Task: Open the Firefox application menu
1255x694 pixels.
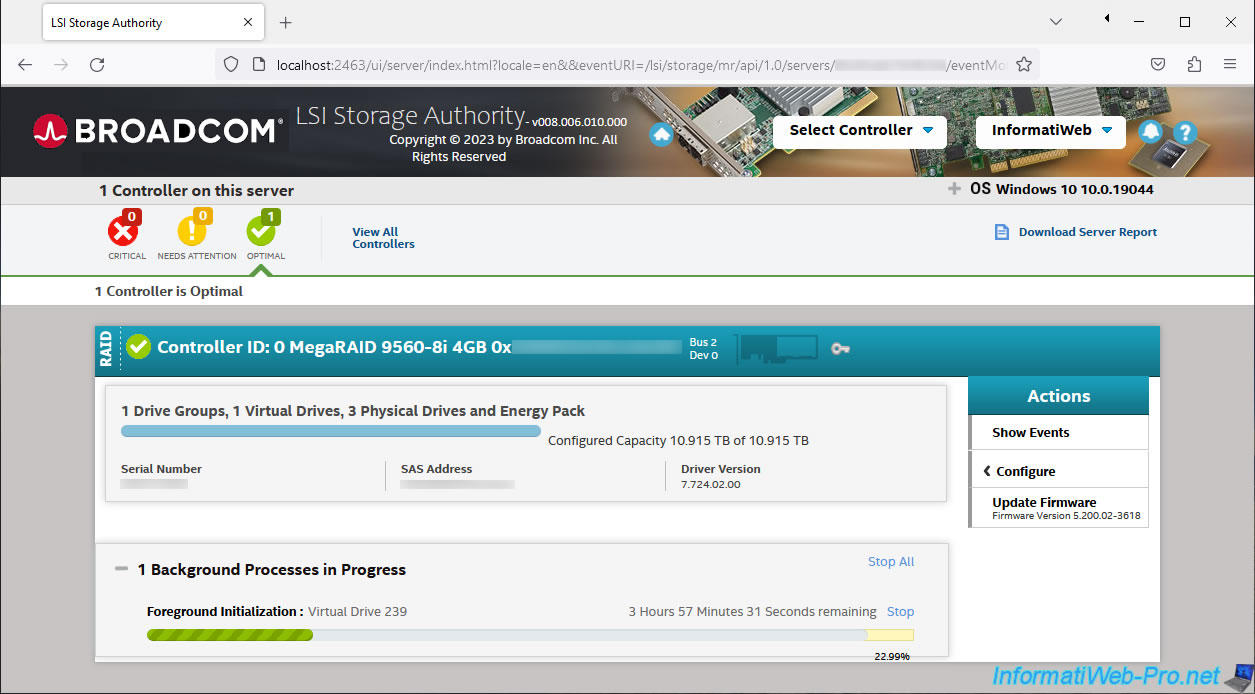Action: (x=1230, y=64)
